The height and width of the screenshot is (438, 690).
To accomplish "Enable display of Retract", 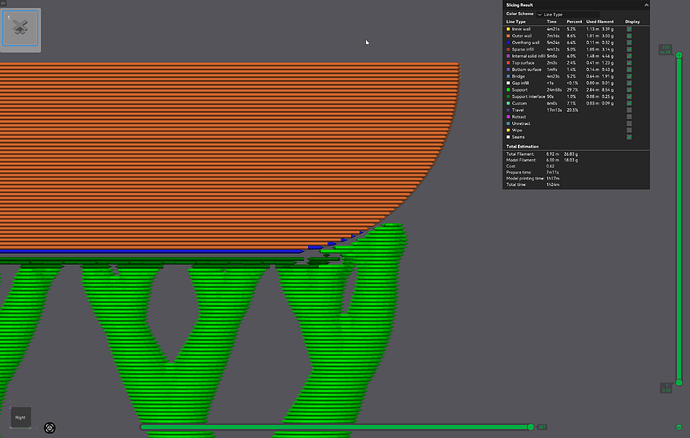I will coord(629,117).
